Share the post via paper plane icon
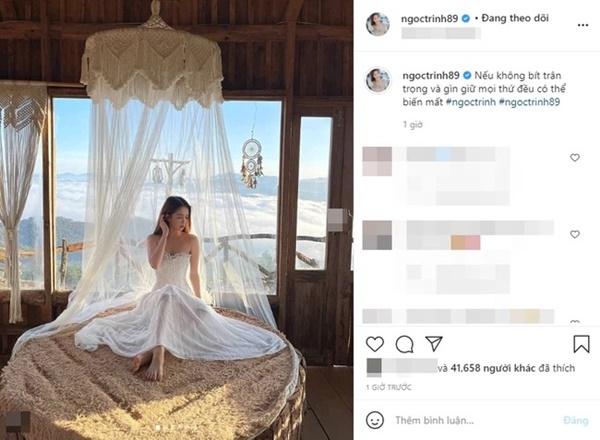The image size is (600, 440). click(x=434, y=344)
